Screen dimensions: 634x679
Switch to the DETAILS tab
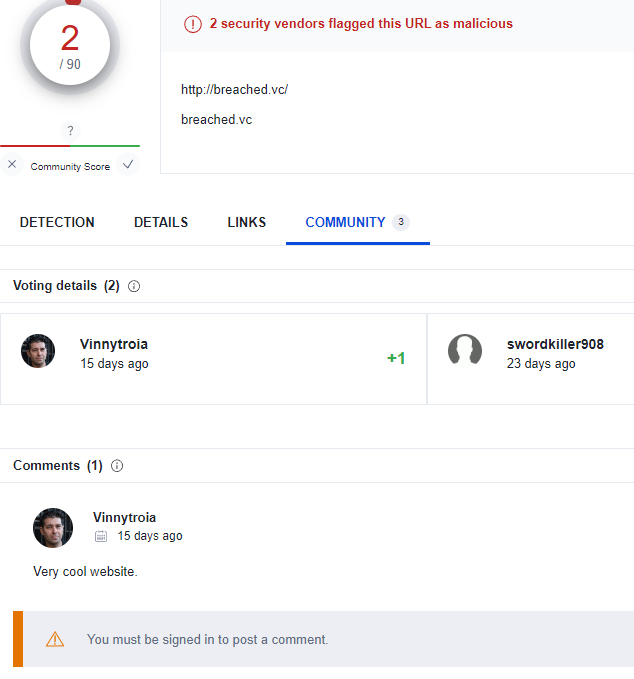[161, 222]
